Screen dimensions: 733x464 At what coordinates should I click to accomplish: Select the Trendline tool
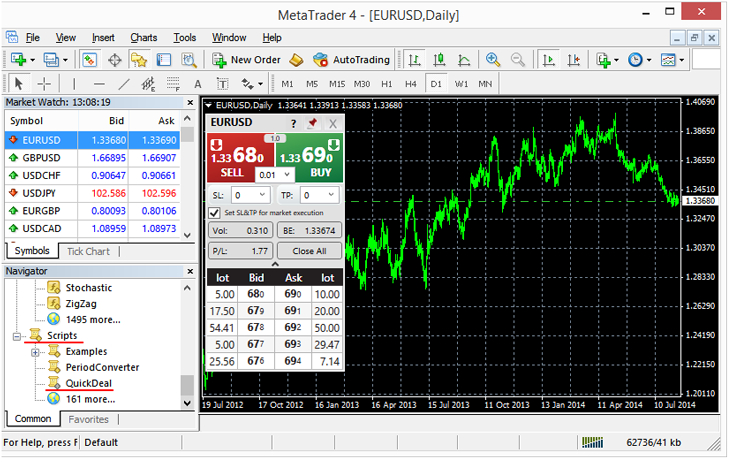coord(124,84)
